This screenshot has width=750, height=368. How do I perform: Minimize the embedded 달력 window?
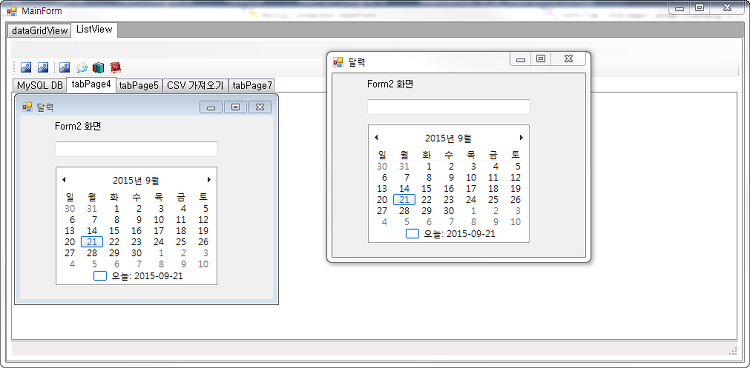pyautogui.click(x=211, y=107)
